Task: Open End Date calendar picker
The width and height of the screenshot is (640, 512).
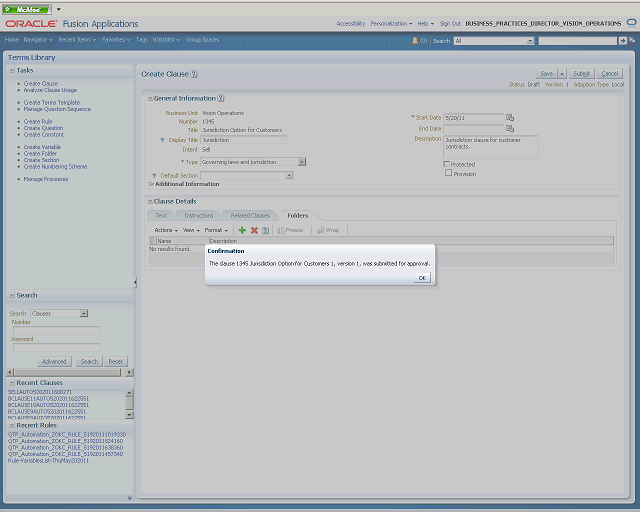Action: coord(510,129)
